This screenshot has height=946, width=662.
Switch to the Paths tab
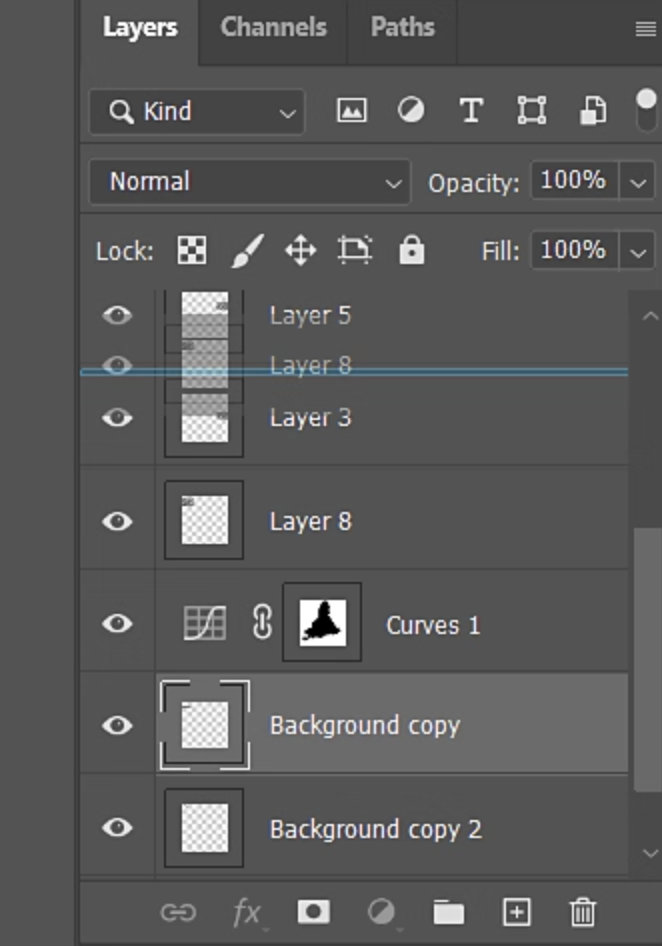point(402,28)
